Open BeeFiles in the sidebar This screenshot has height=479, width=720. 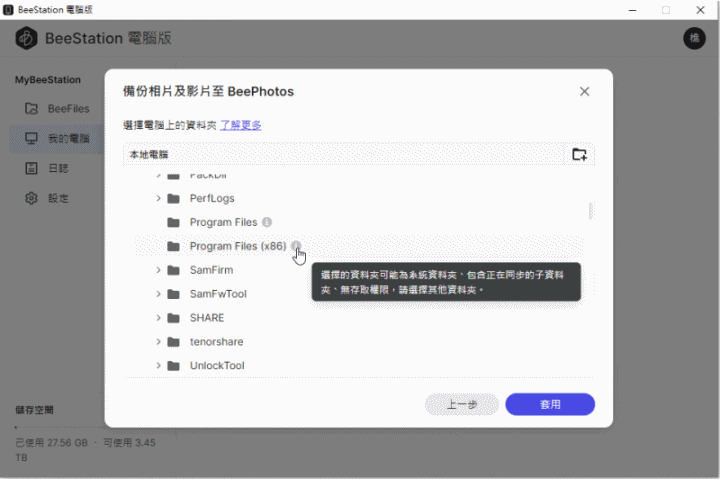pyautogui.click(x=57, y=109)
